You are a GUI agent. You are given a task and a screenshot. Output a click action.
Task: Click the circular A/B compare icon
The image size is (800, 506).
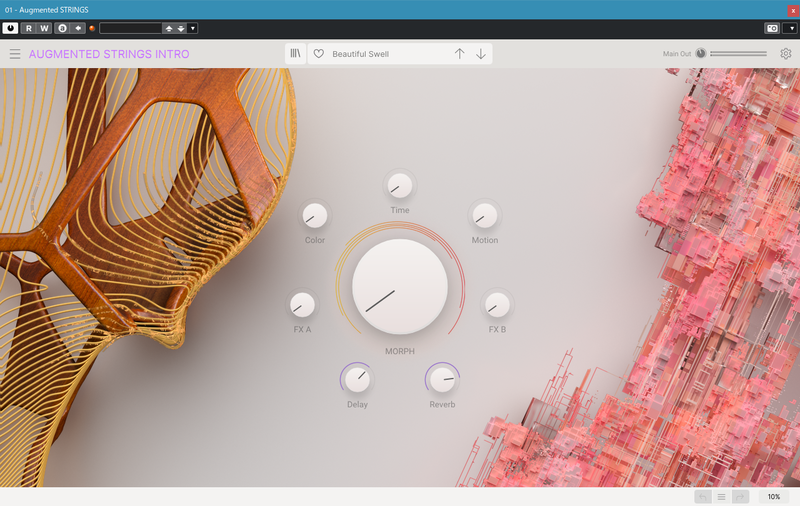coord(62,28)
